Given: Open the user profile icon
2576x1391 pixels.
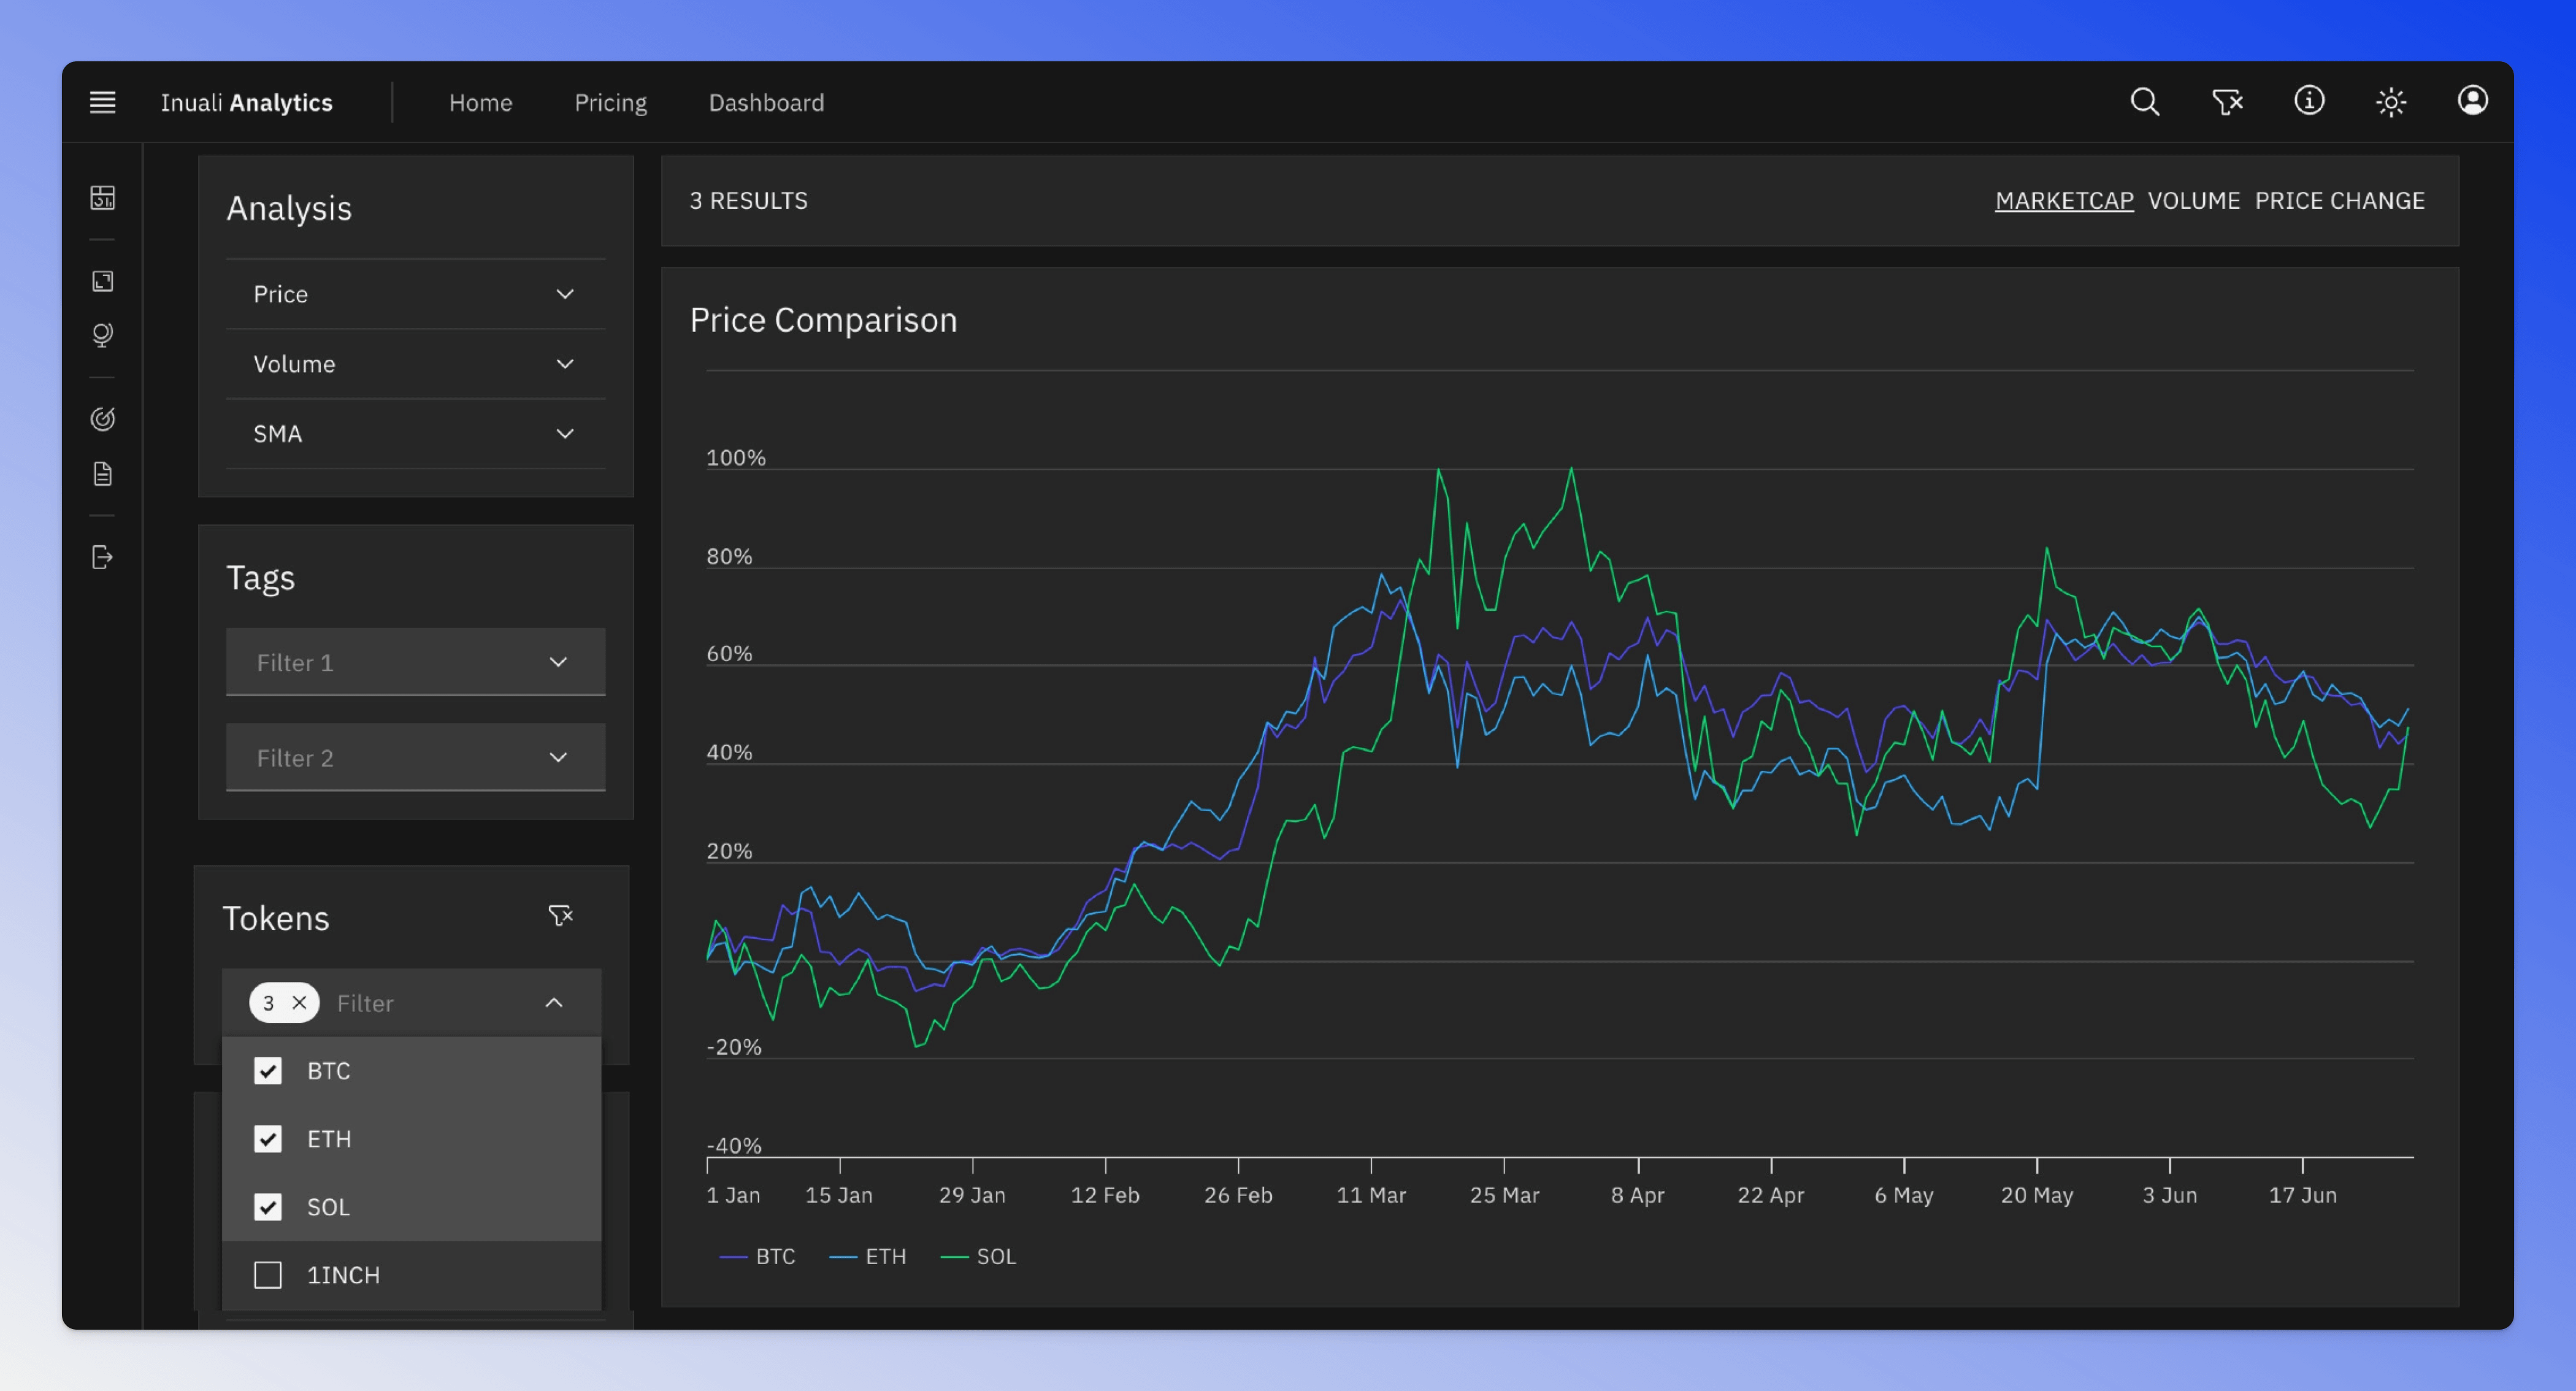Looking at the screenshot, I should pyautogui.click(x=2473, y=101).
